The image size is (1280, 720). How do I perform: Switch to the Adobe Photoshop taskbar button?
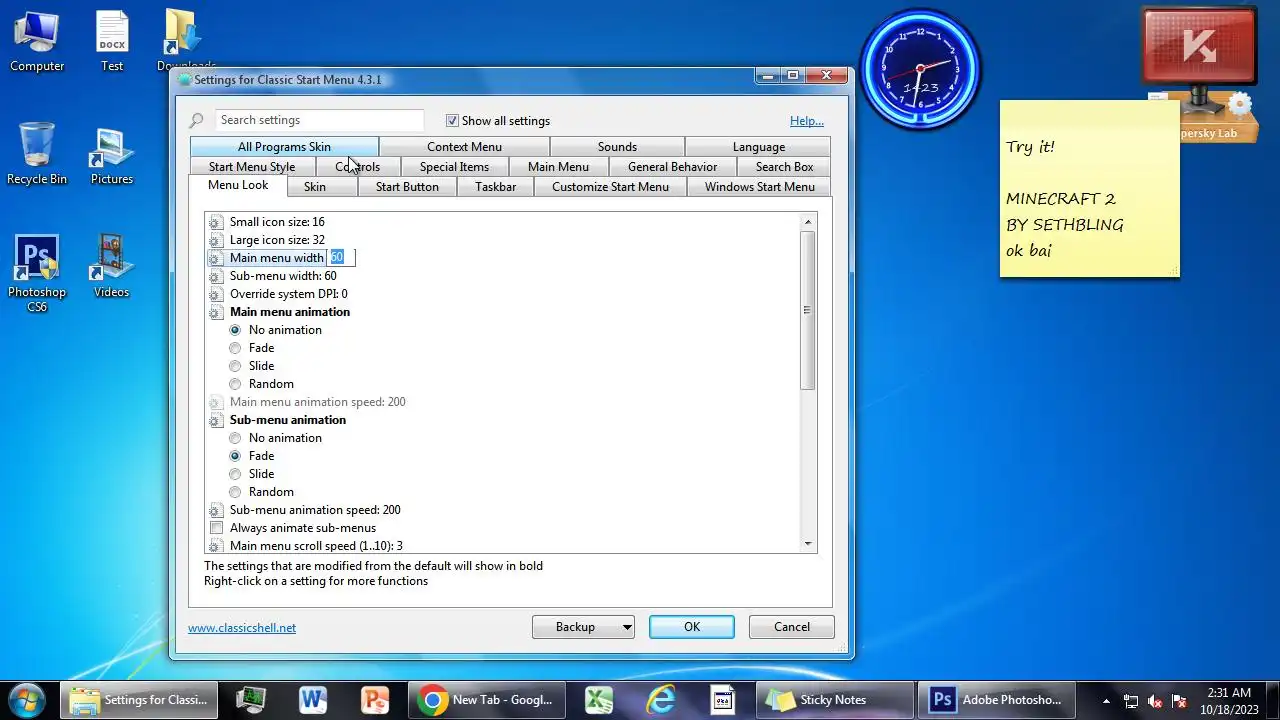click(995, 700)
